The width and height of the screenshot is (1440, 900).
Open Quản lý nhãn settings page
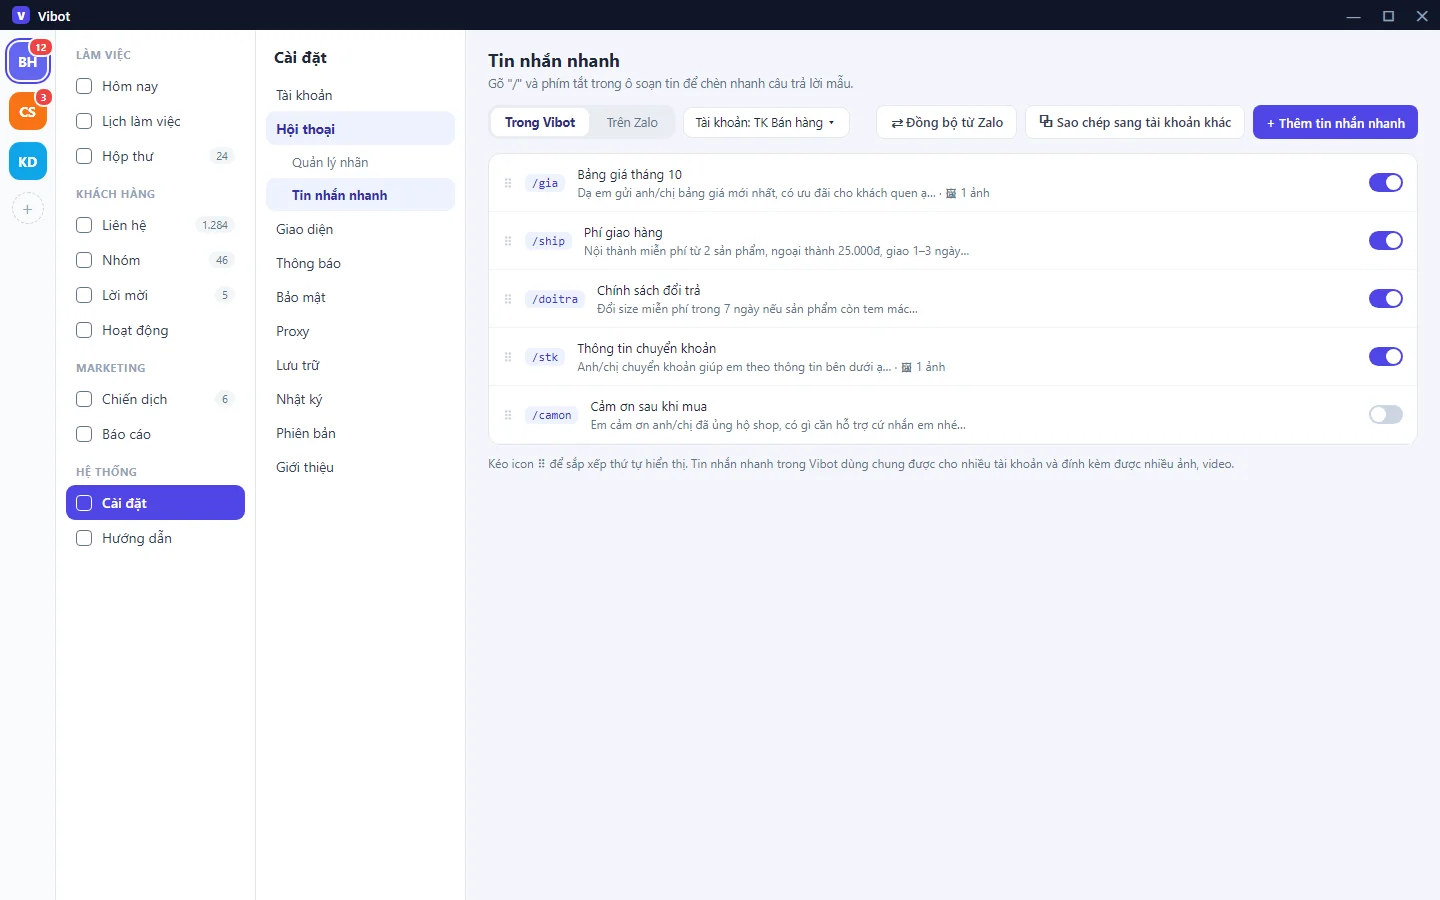[x=360, y=162]
